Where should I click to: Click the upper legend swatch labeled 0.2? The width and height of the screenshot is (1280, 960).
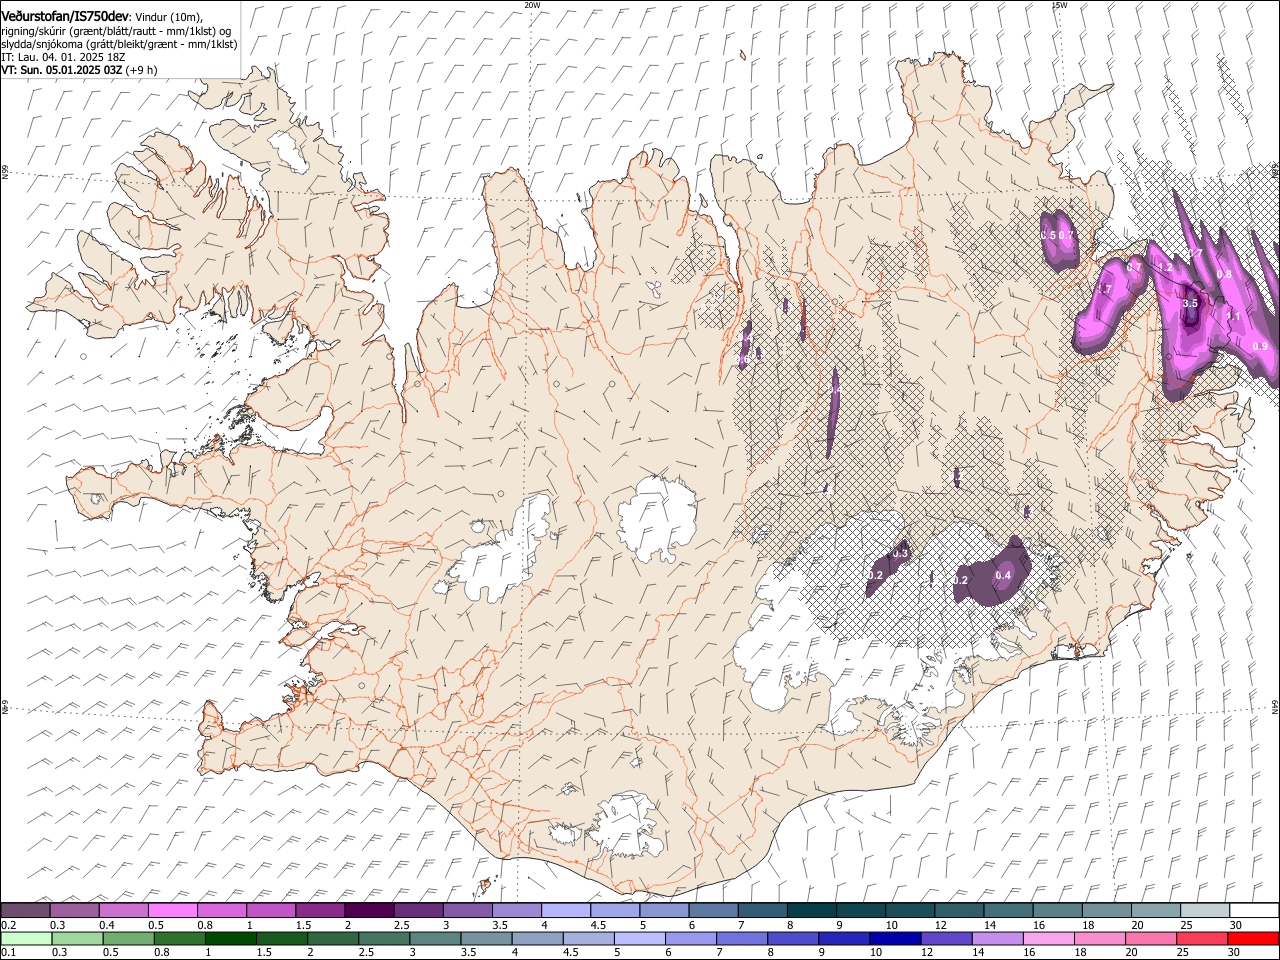point(25,911)
